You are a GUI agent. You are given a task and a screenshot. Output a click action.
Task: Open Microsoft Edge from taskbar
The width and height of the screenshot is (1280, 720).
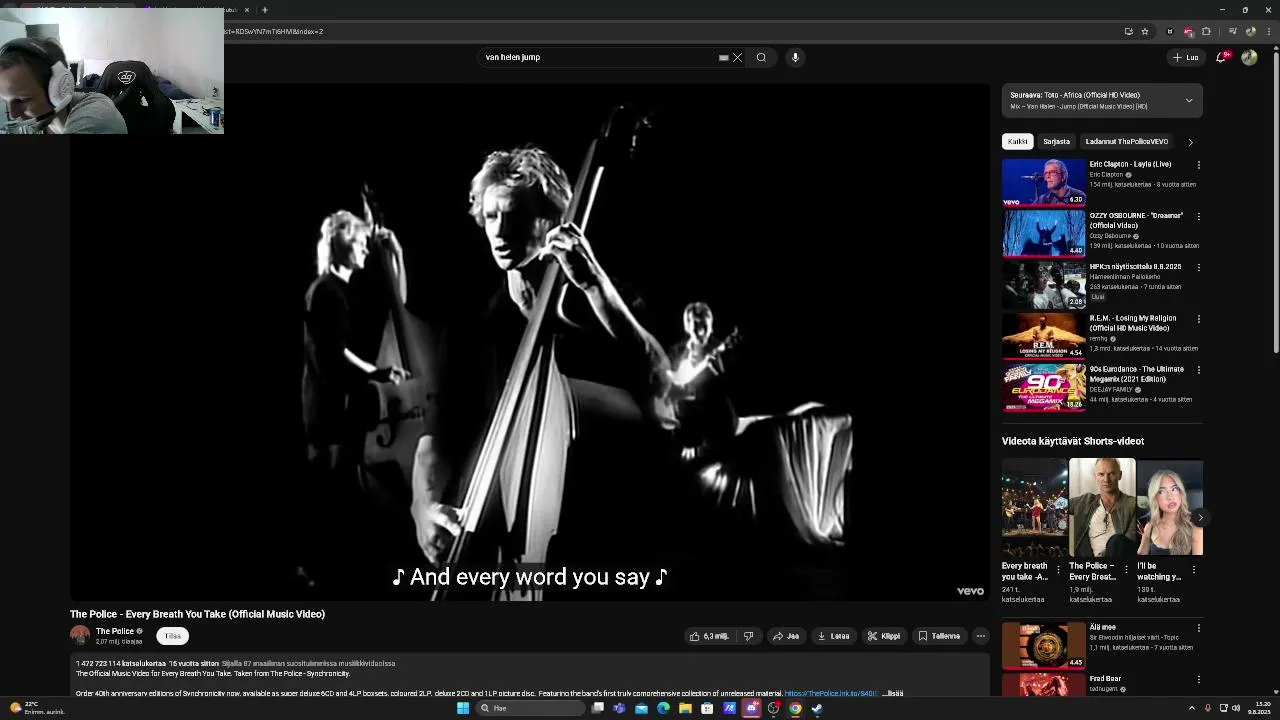663,708
